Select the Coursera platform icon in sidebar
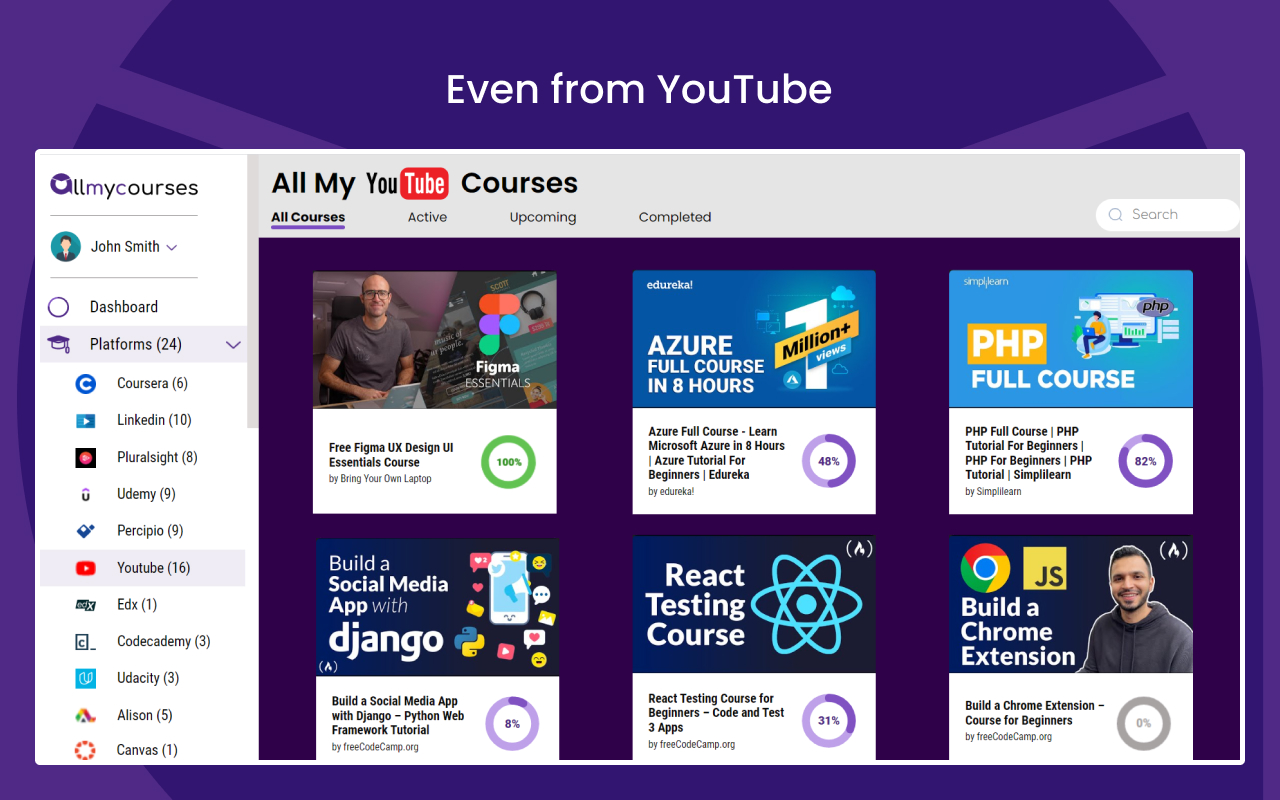Image resolution: width=1280 pixels, height=800 pixels. pos(84,383)
